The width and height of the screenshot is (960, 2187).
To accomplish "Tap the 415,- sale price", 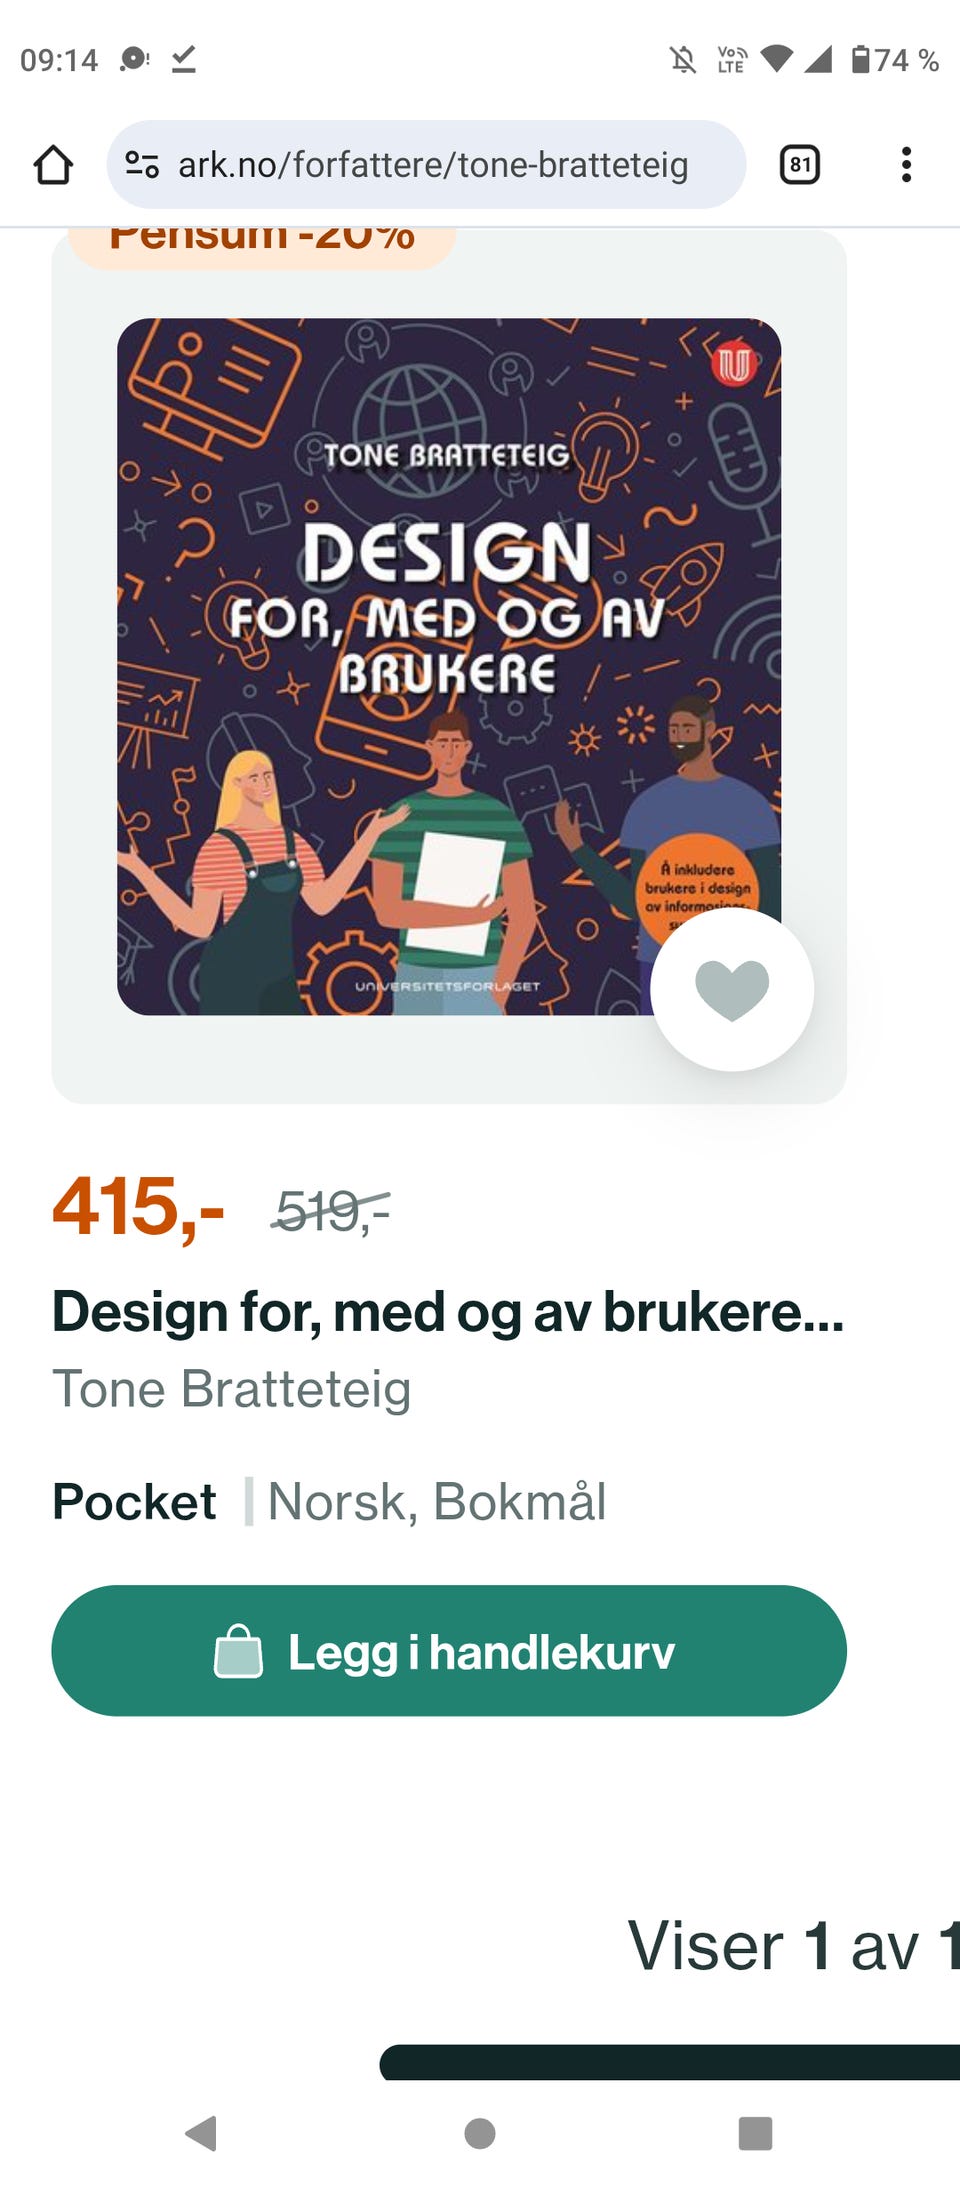I will pyautogui.click(x=138, y=1207).
